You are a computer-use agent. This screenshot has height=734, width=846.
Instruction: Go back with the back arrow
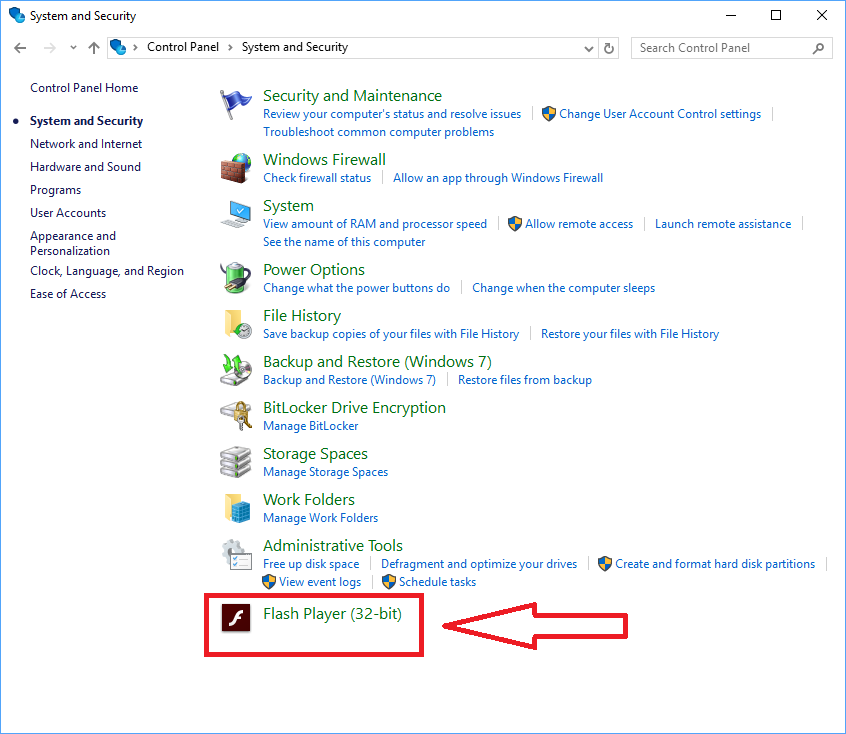pyautogui.click(x=20, y=48)
